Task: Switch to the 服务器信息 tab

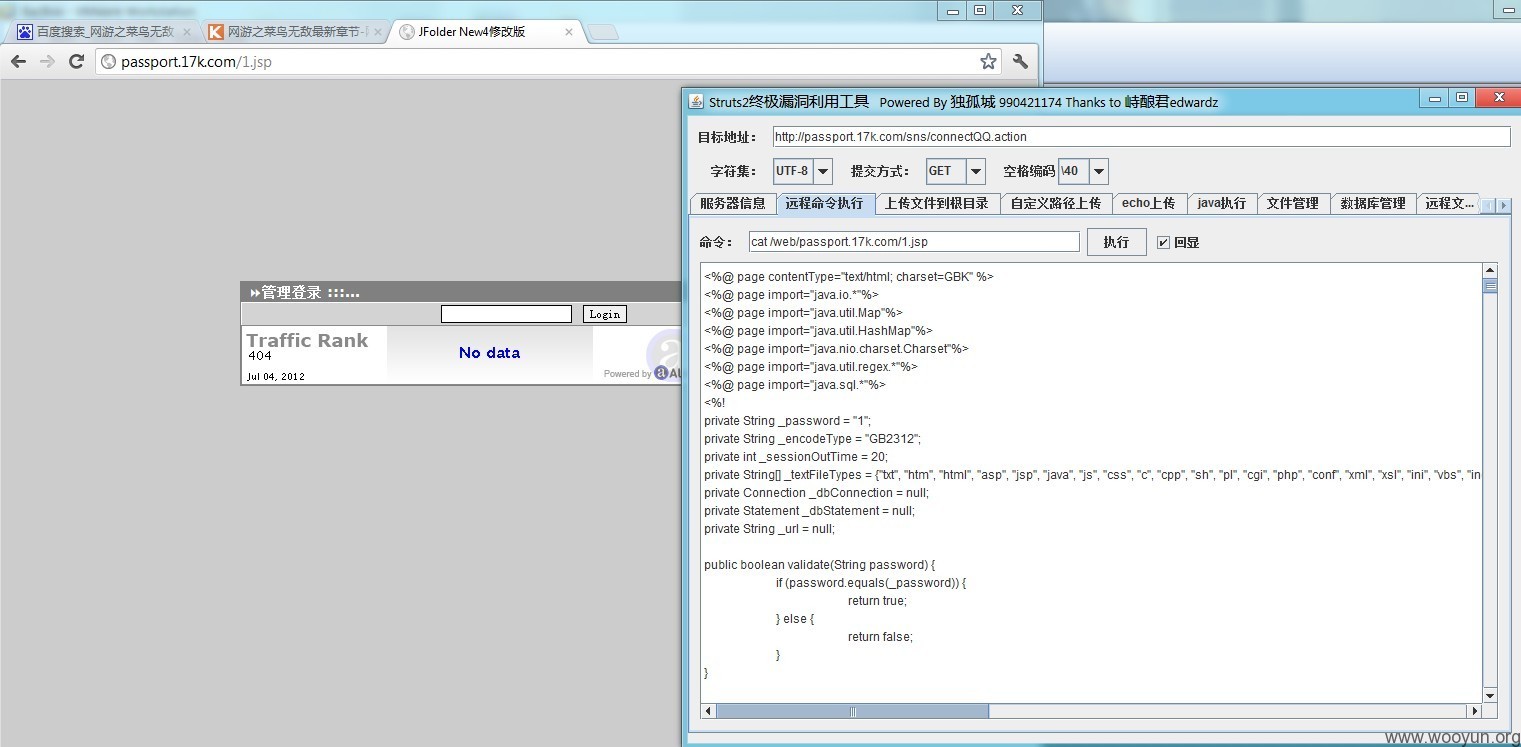Action: (733, 203)
